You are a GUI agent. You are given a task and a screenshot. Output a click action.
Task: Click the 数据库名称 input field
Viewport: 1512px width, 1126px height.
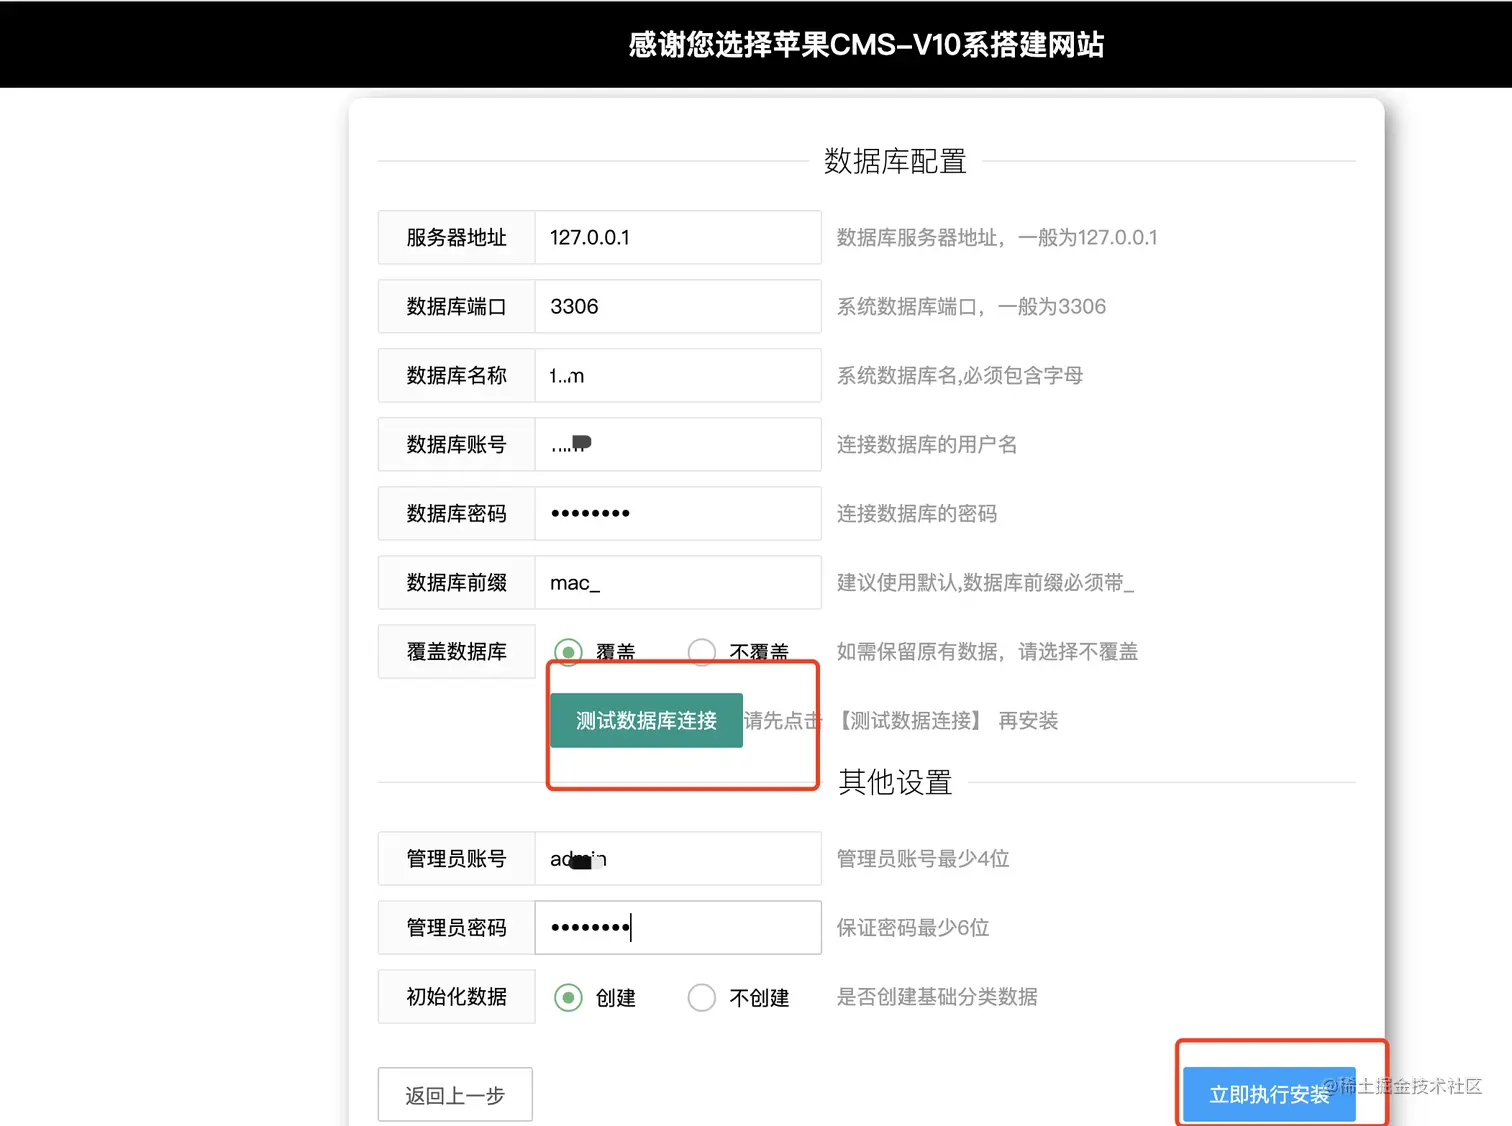point(678,375)
